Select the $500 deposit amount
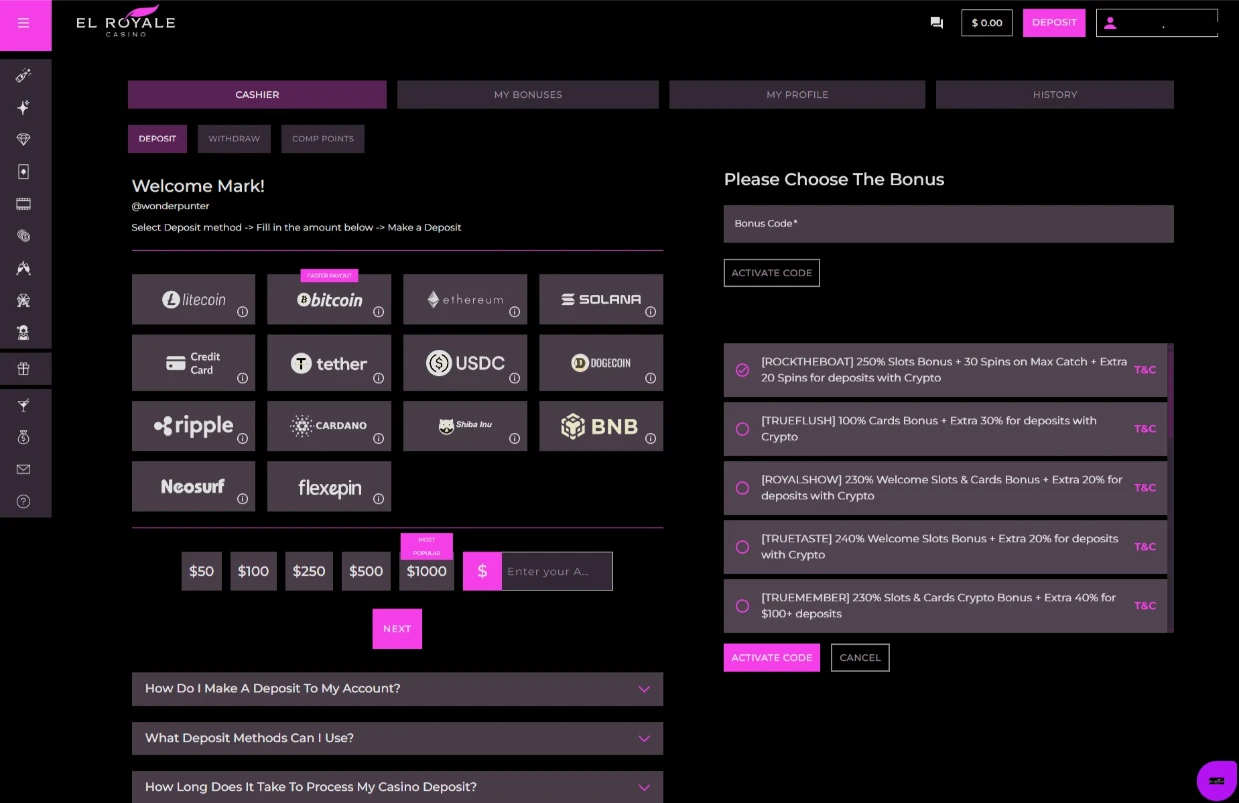Viewport: 1239px width, 803px height. 365,571
